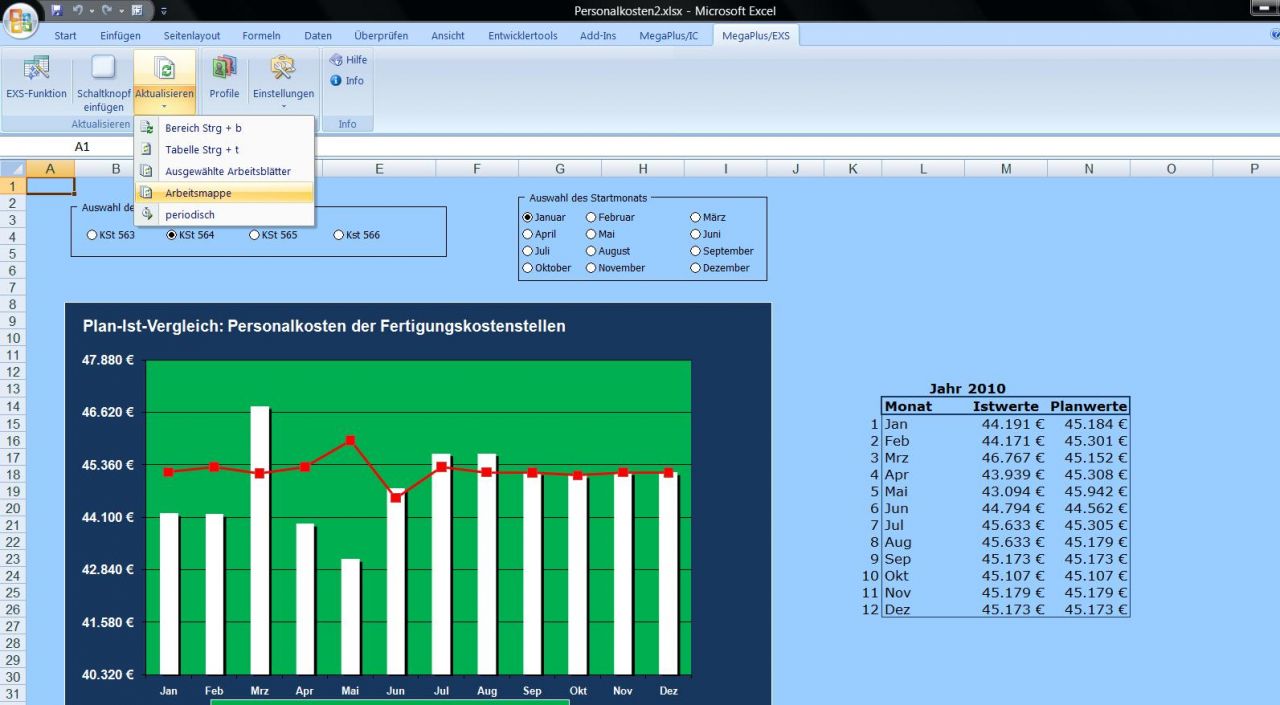
Task: Open the Office button menu
Action: coord(21,20)
